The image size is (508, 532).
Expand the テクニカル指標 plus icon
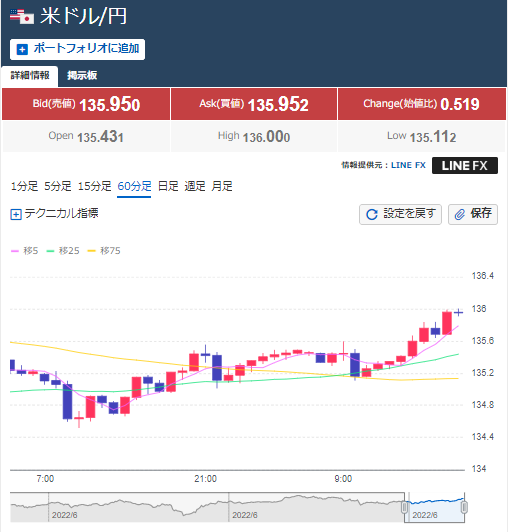click(x=16, y=214)
